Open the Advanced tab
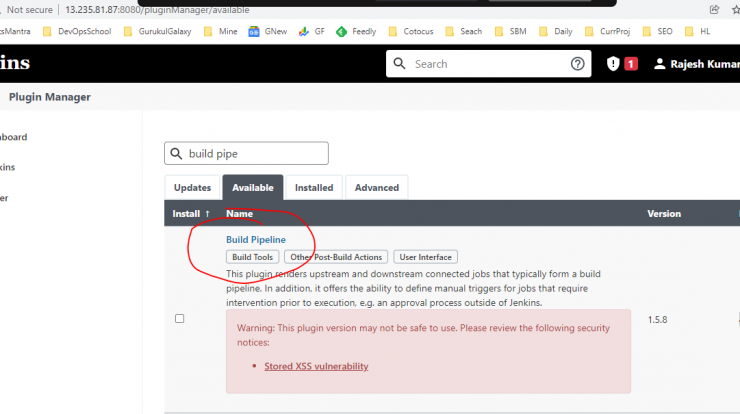 (x=377, y=187)
